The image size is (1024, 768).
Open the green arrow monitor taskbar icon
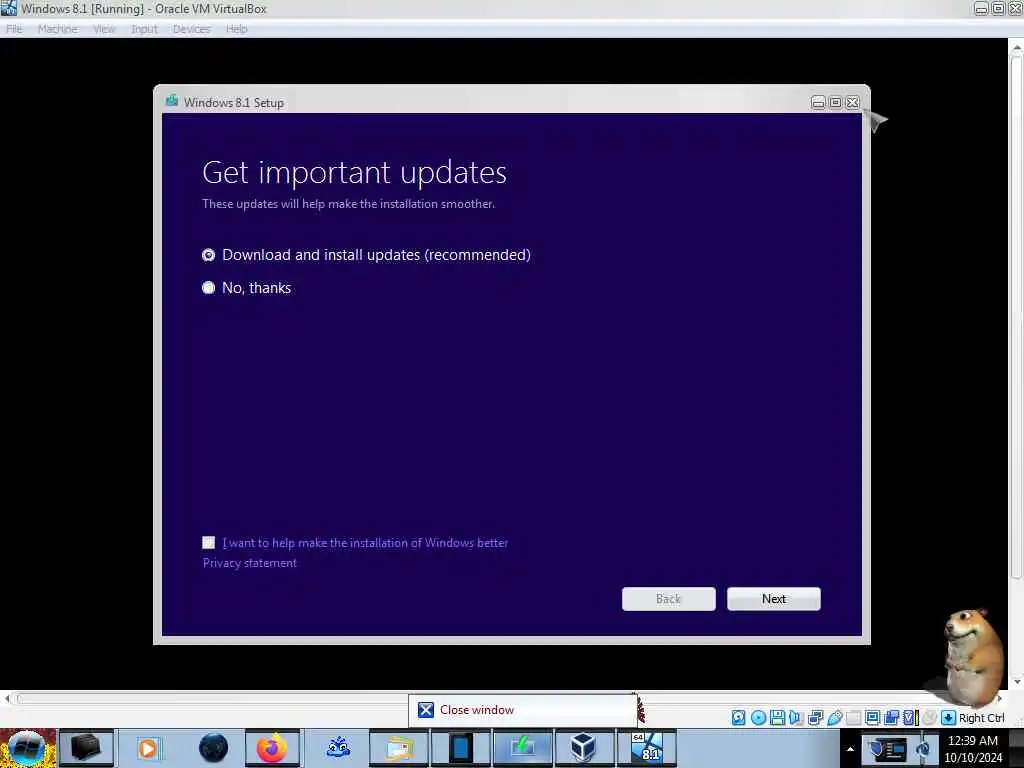(522, 748)
